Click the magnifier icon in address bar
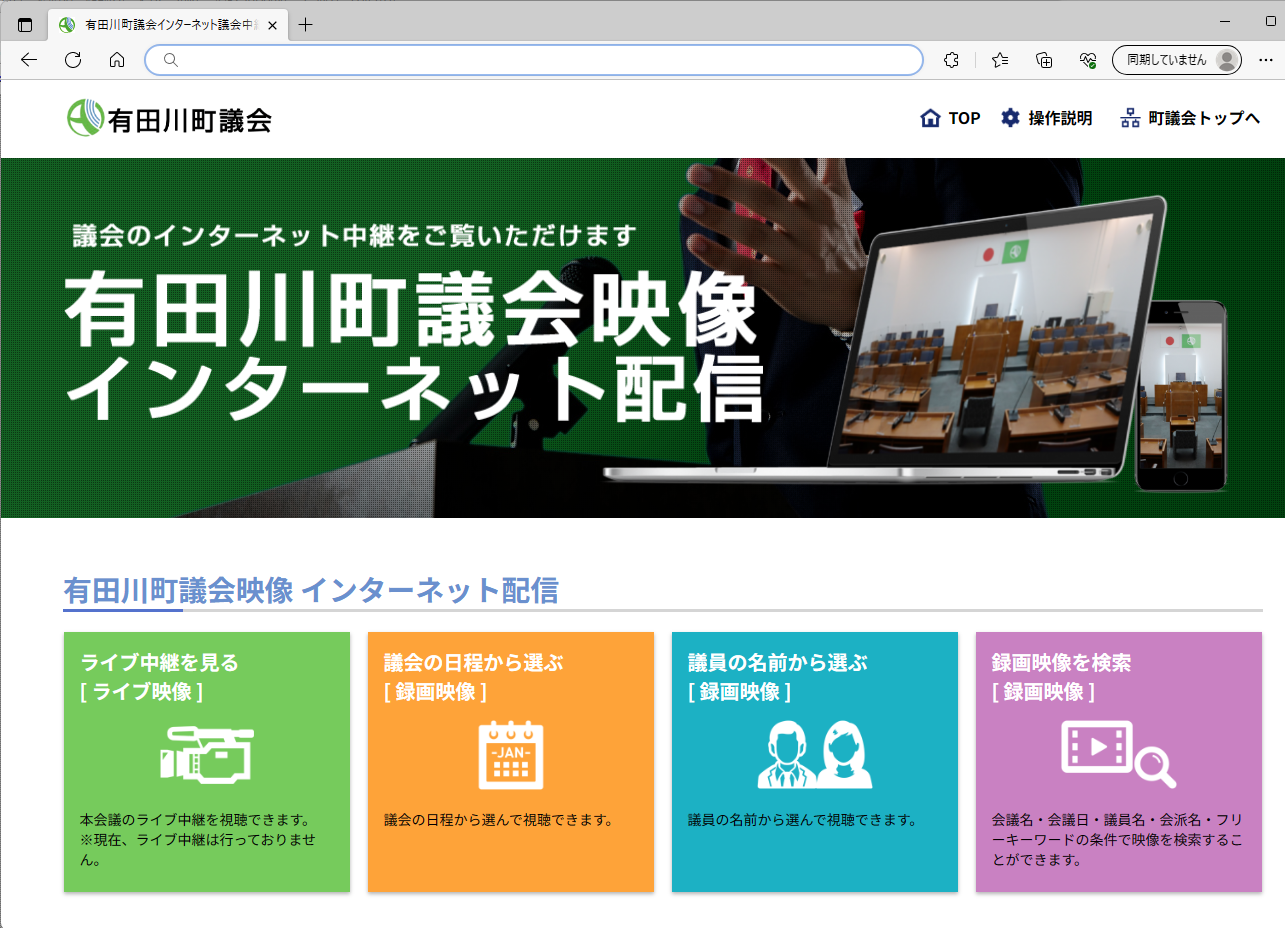The image size is (1285, 928). pos(171,60)
